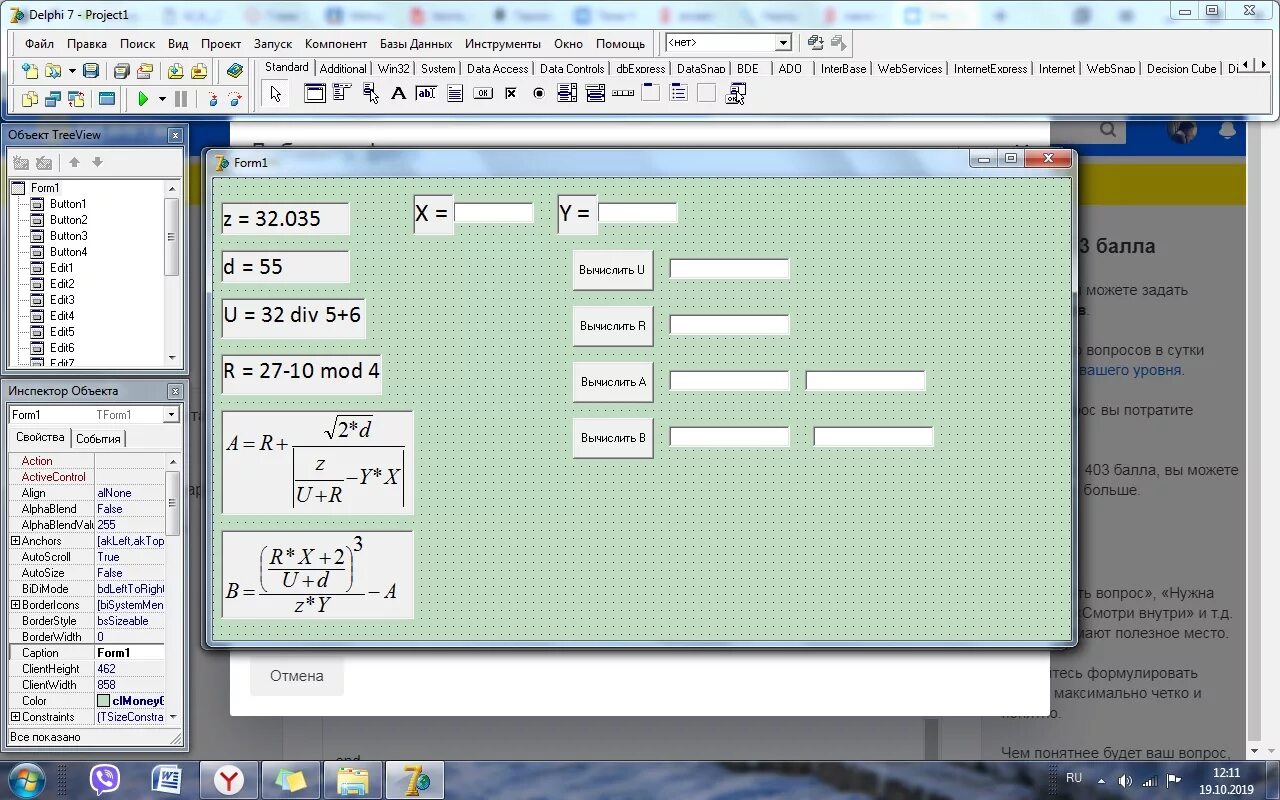Select the arrow pointer in component palette
This screenshot has height=800, width=1280.
click(x=276, y=93)
